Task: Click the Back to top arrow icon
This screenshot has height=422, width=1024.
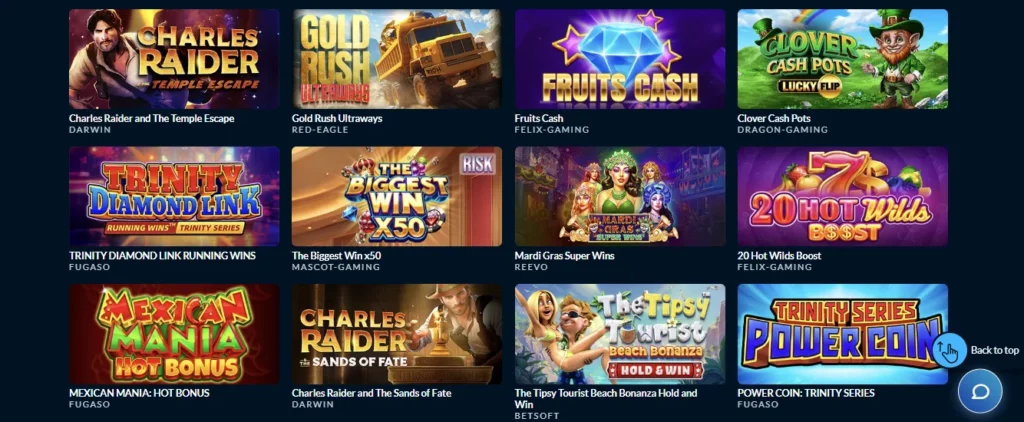Action: coord(948,351)
